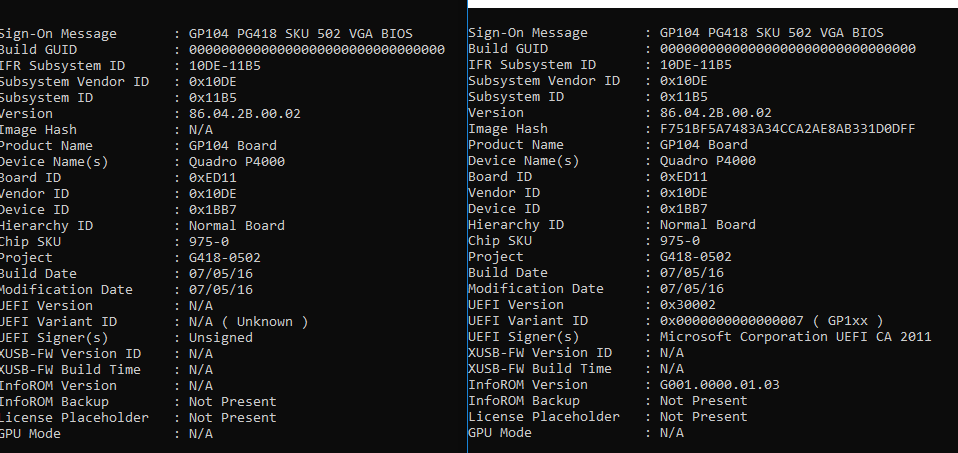The image size is (958, 453).
Task: Click the Build Date 07/05/16 in the left window
Action: point(221,274)
